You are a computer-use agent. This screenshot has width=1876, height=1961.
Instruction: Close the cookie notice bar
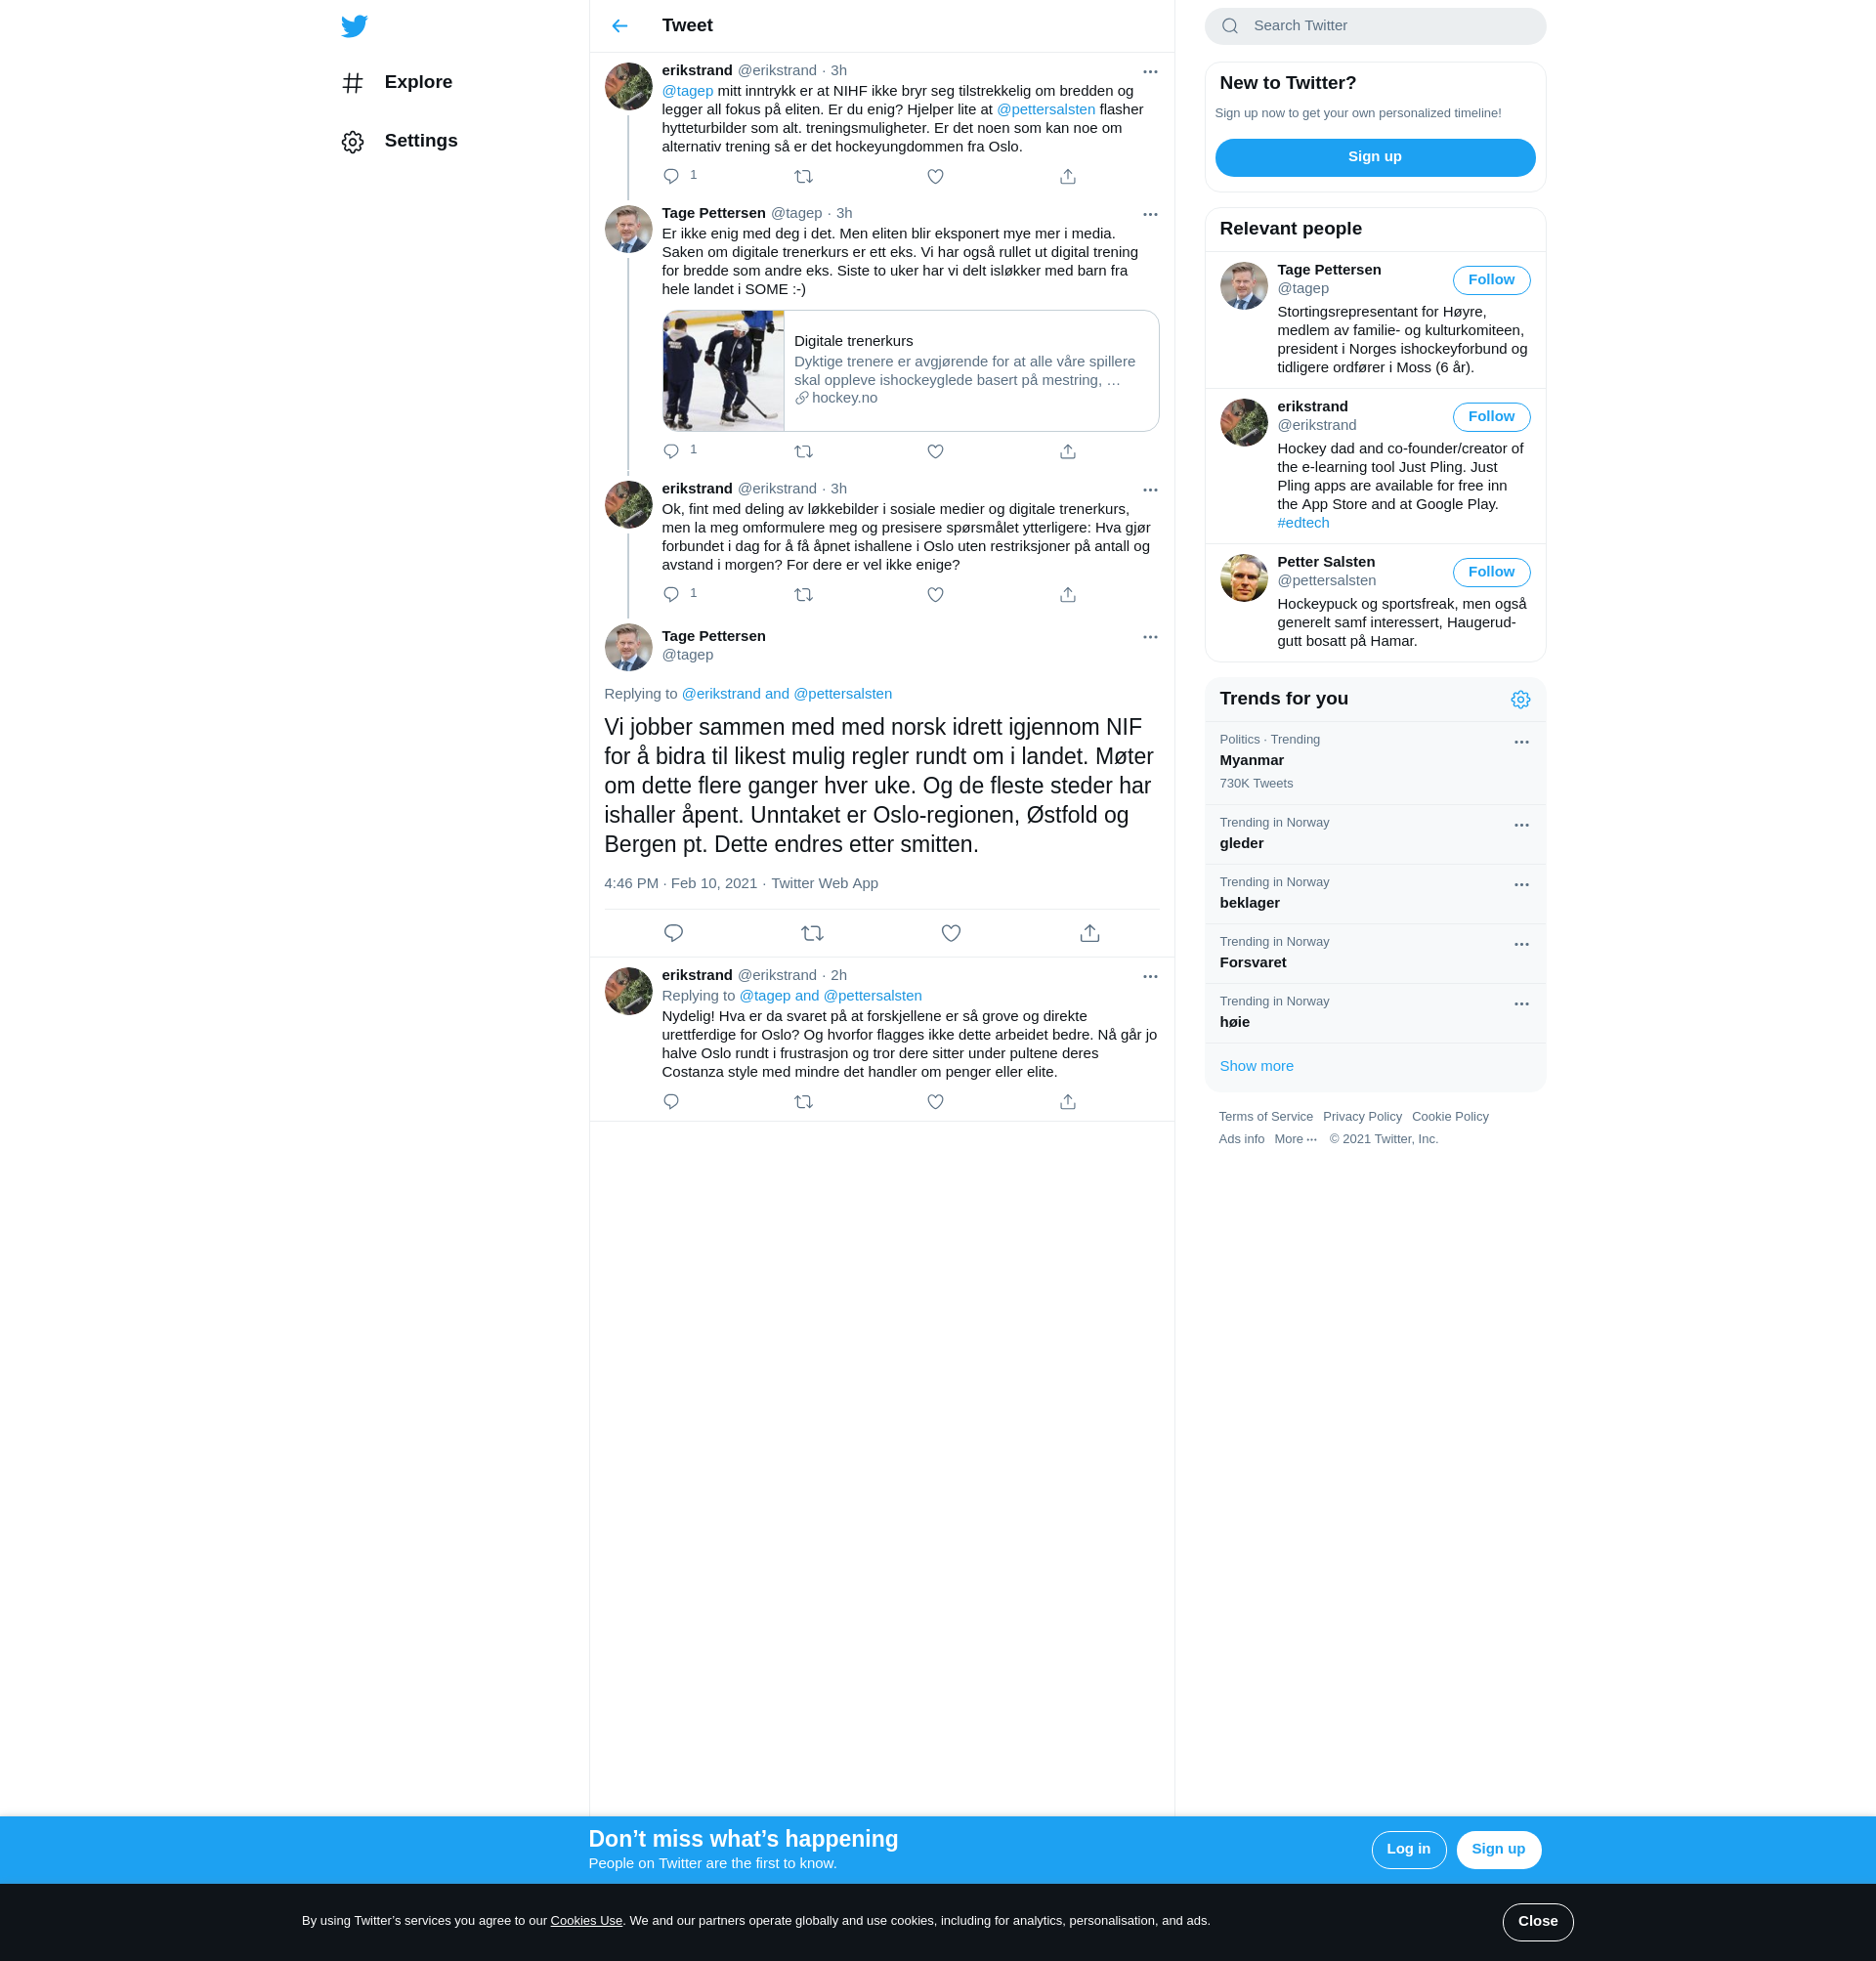coord(1537,1922)
